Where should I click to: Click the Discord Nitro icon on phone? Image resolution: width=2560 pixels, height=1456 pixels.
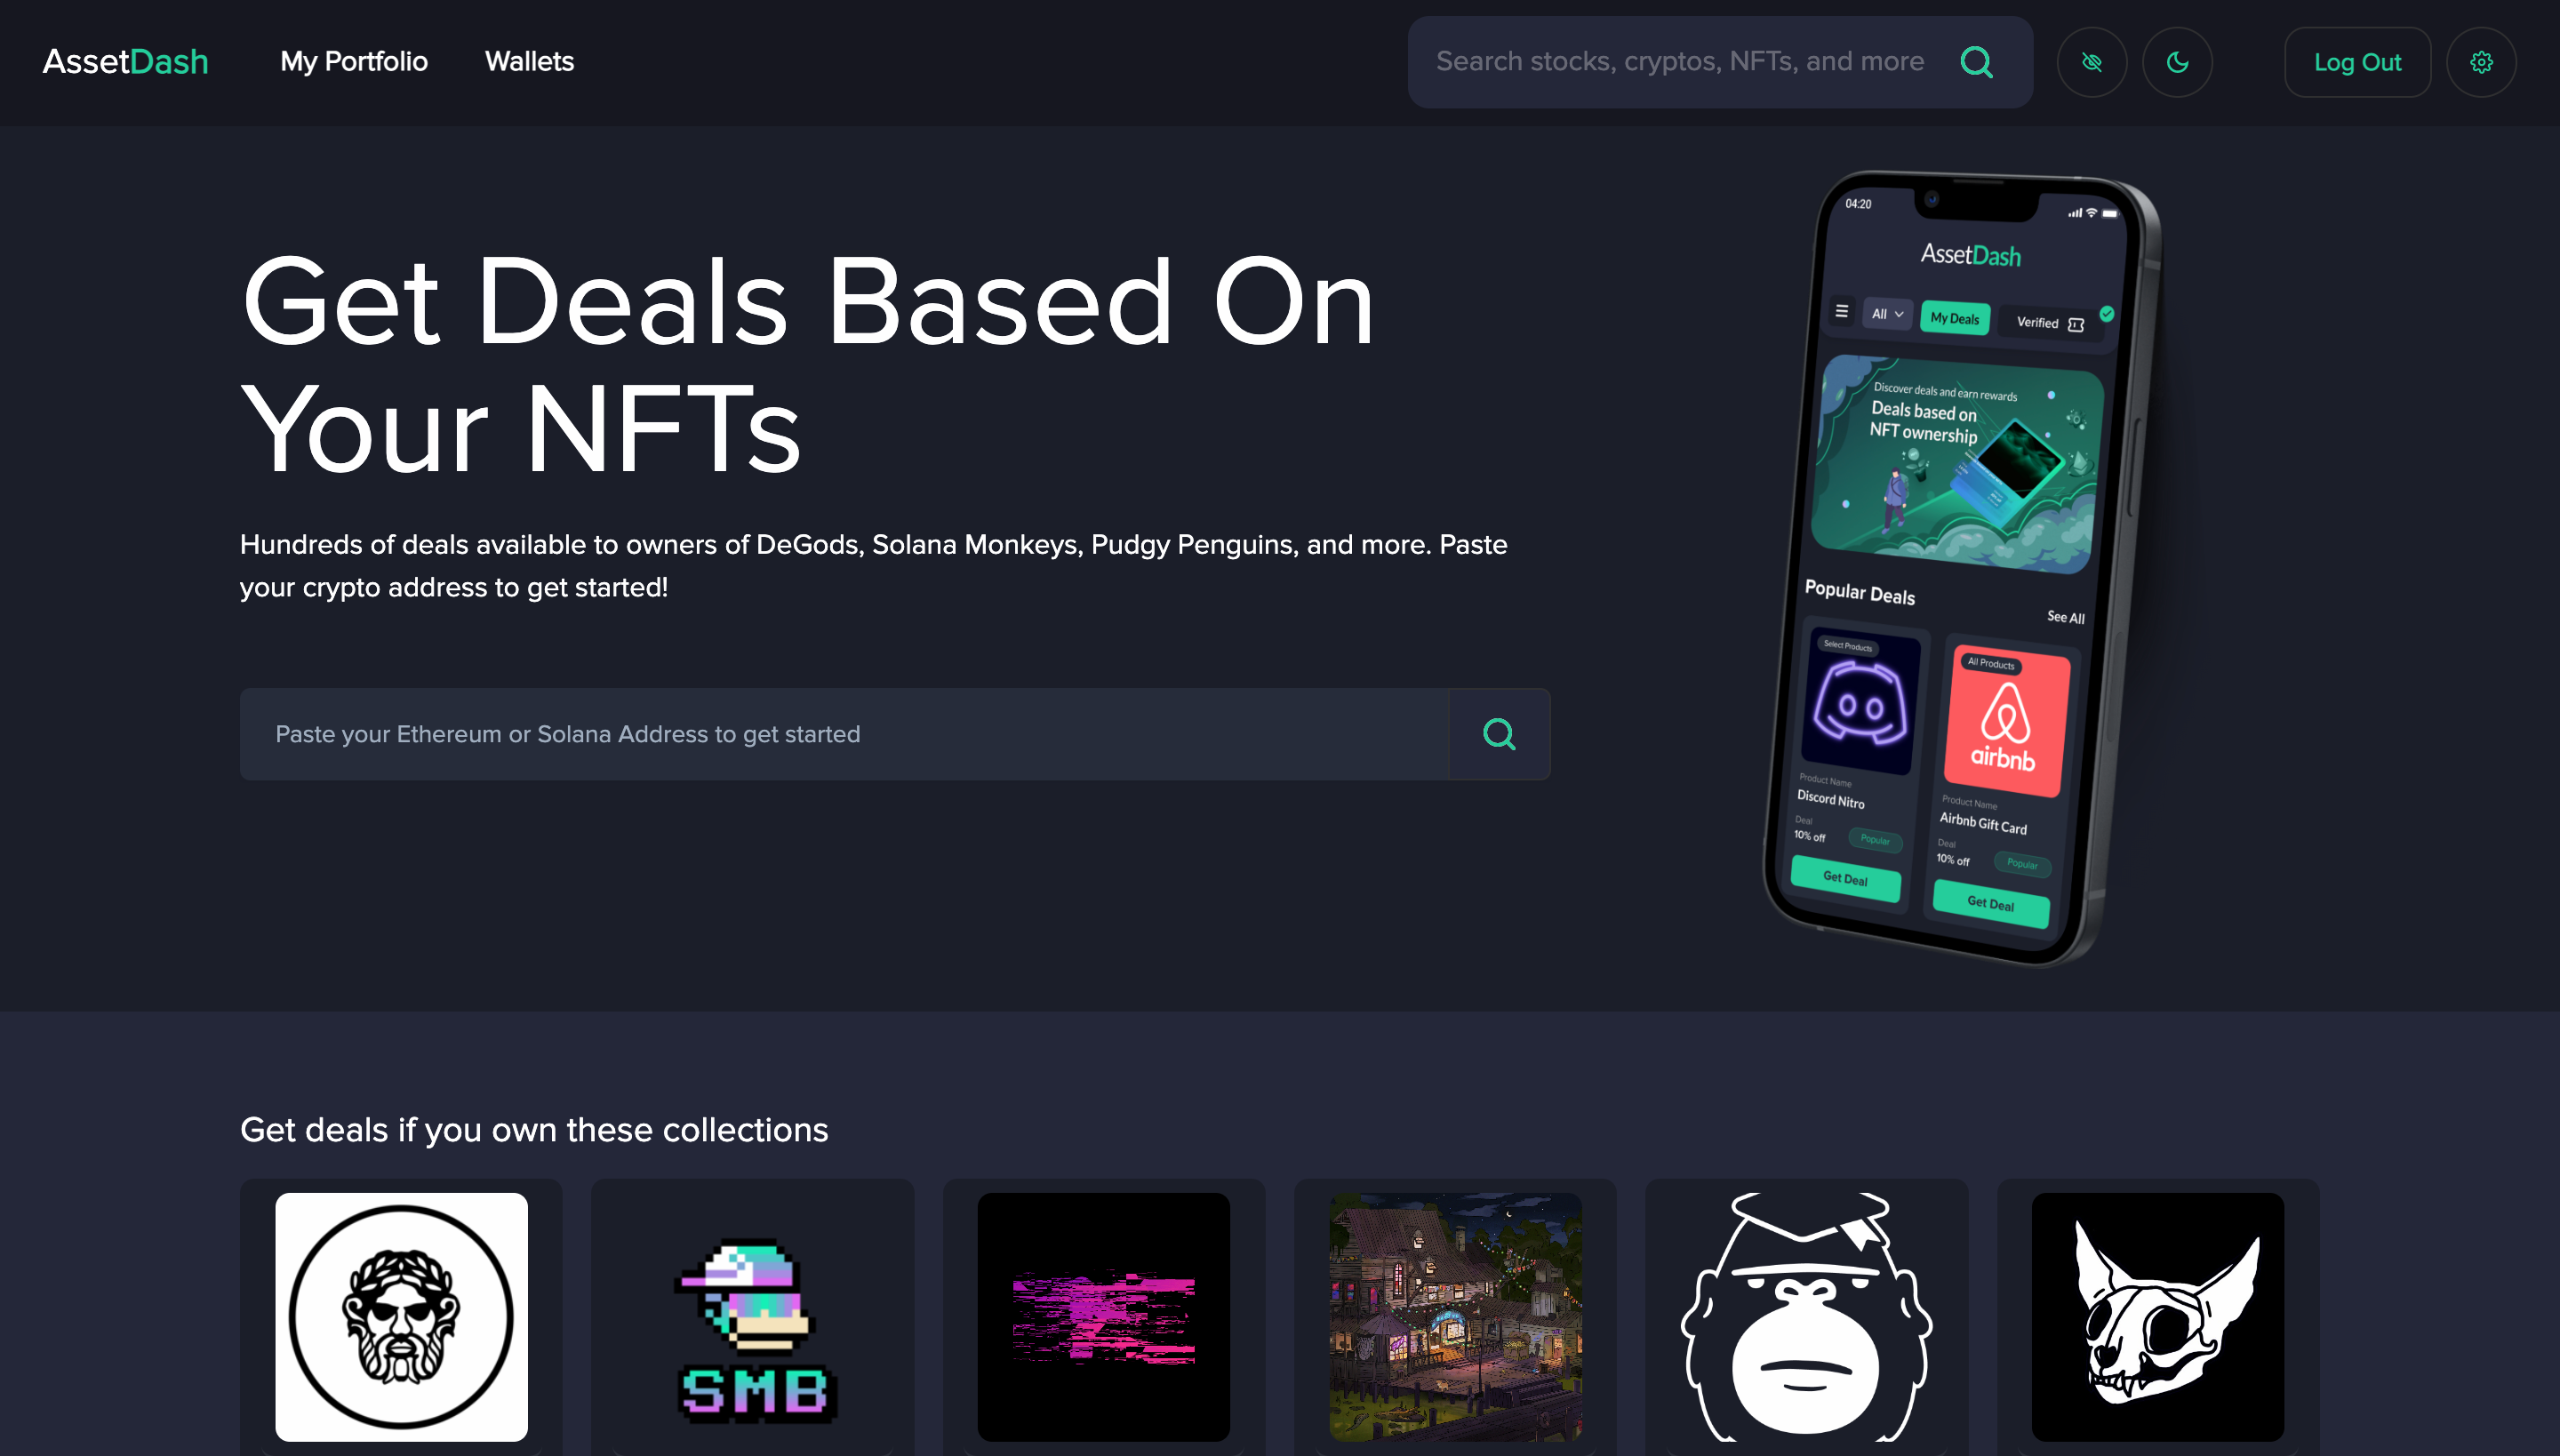[1860, 703]
